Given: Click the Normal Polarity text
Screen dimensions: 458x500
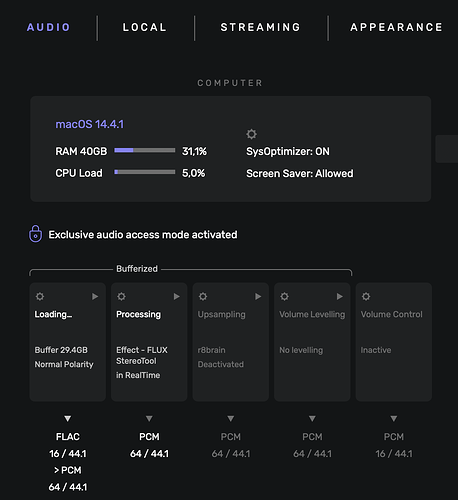Looking at the screenshot, I should coord(64,364).
